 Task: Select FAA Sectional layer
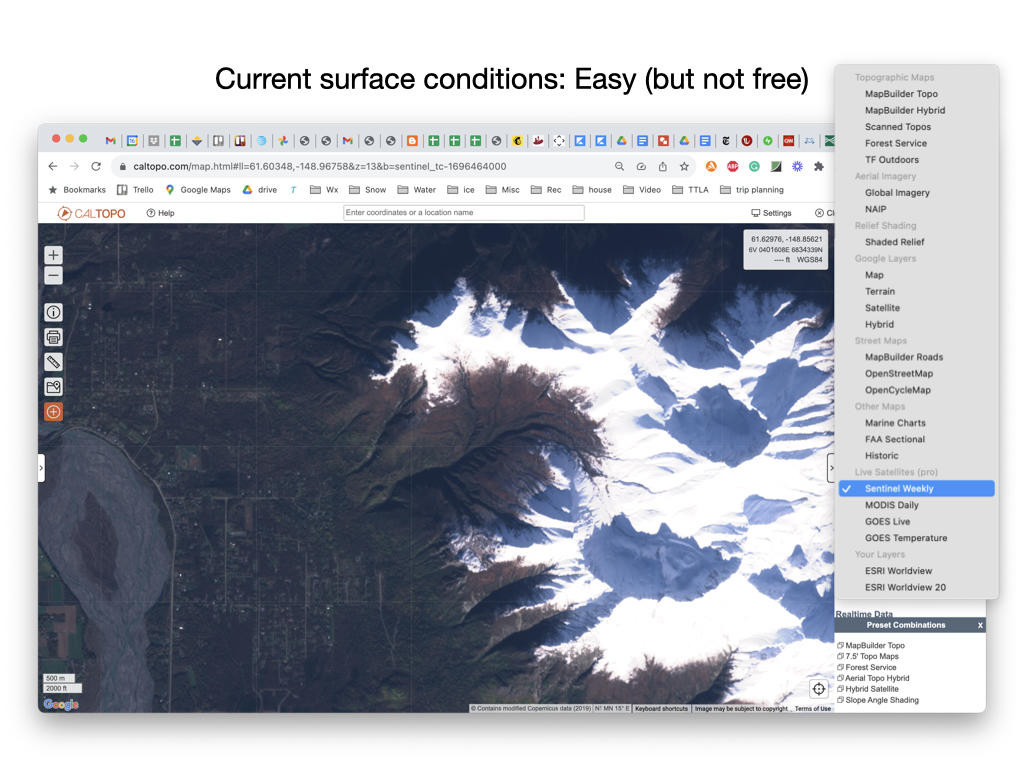click(x=895, y=440)
